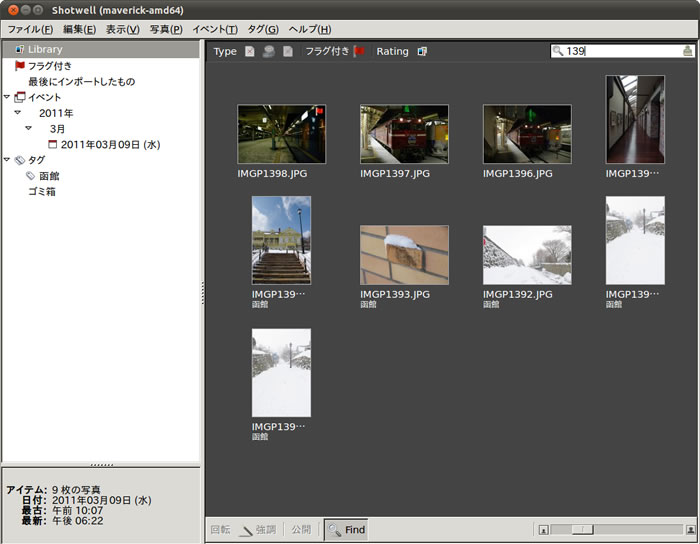Select thumbnail IMGP1392.JPG
This screenshot has width=700, height=544.
click(527, 255)
